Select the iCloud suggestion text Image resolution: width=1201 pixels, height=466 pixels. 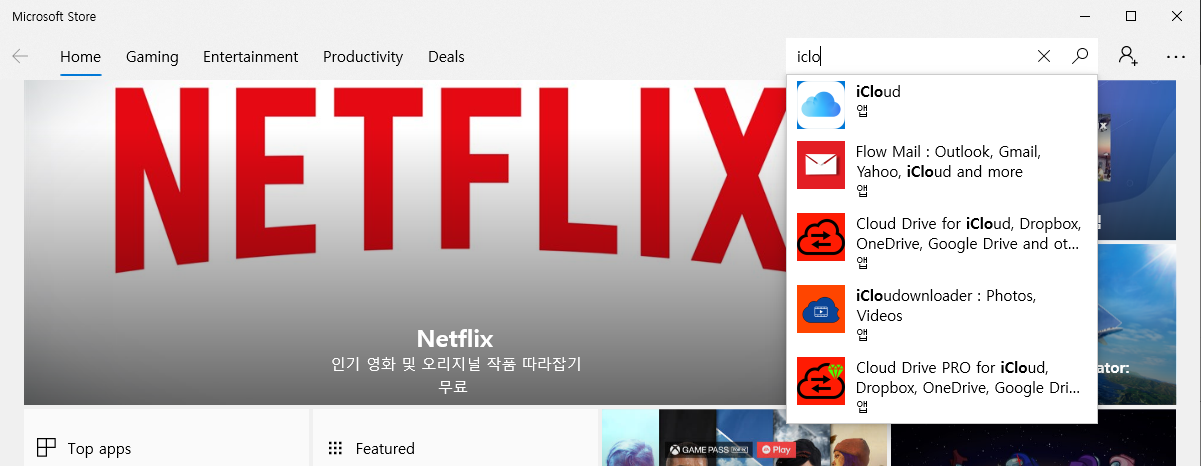tap(878, 91)
